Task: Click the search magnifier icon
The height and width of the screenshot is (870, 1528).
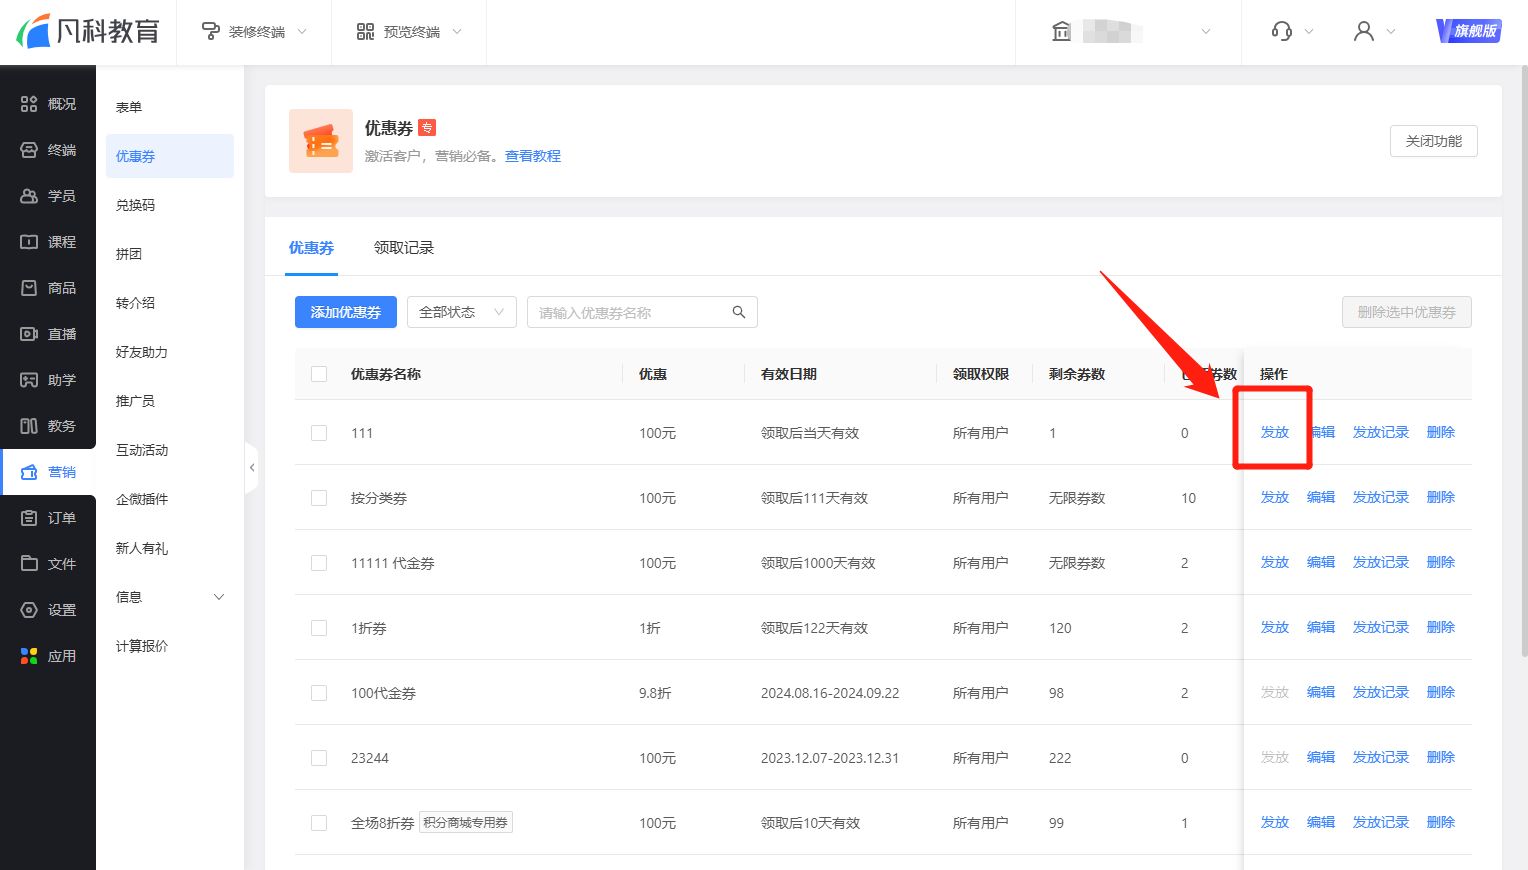Action: [x=739, y=312]
